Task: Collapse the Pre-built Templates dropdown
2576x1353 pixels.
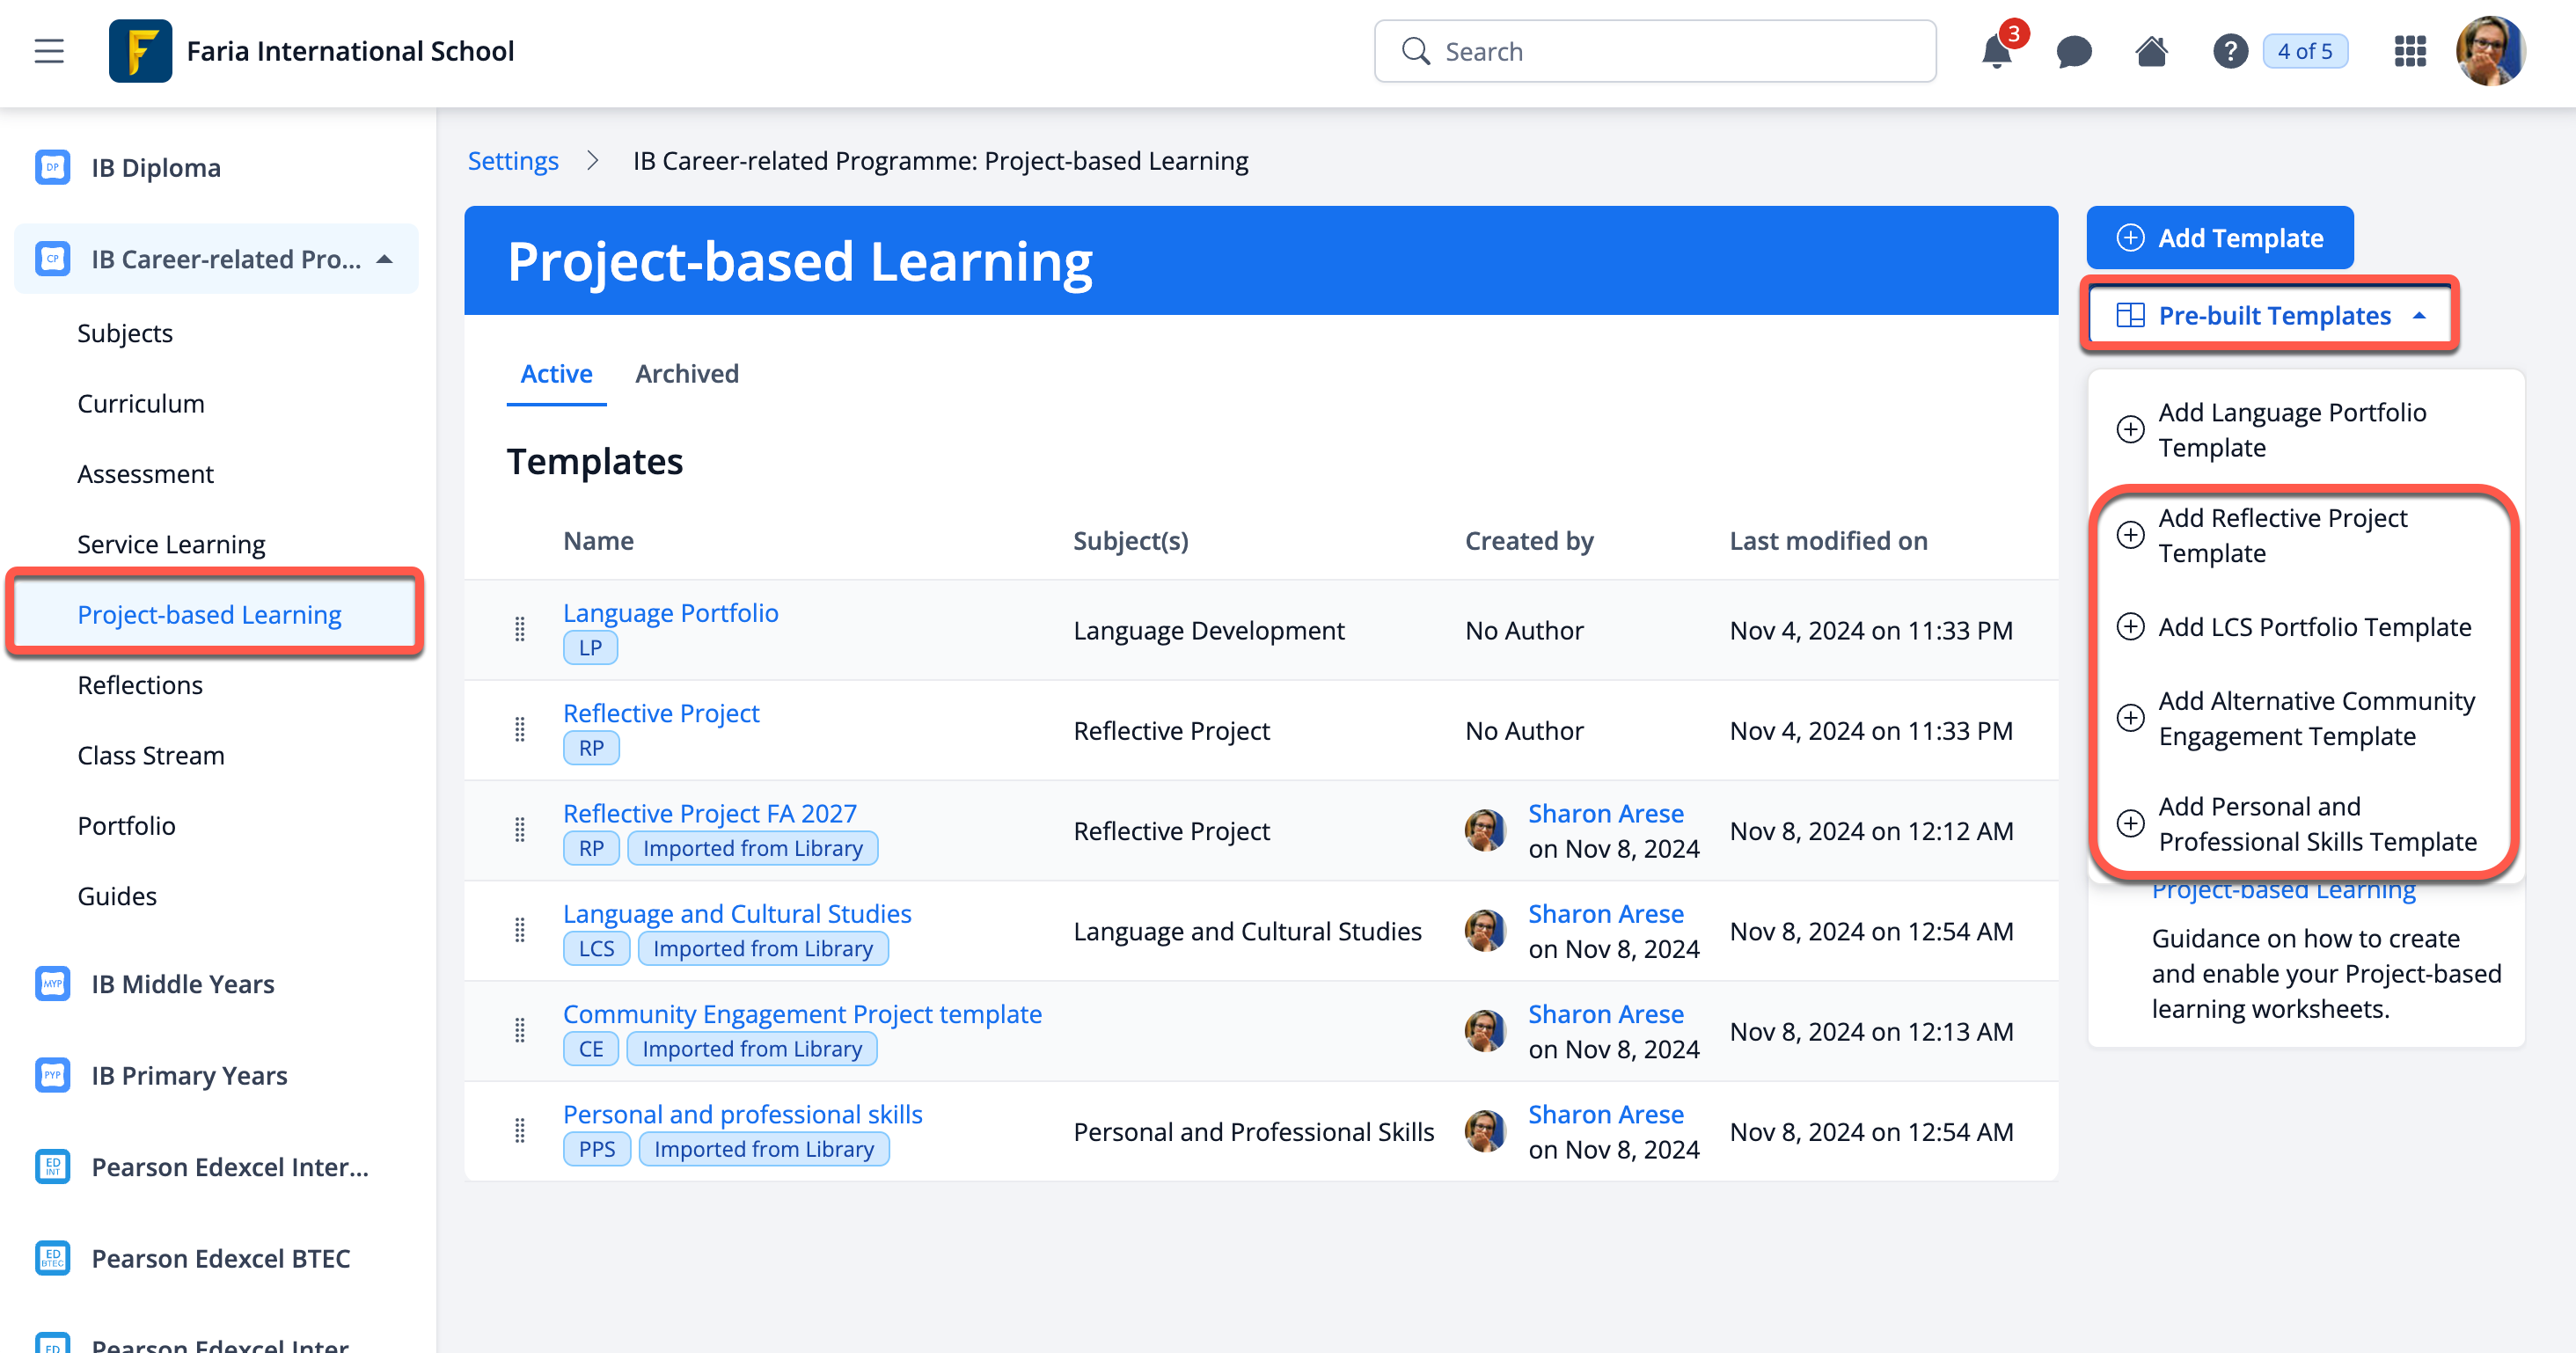Action: point(2271,316)
